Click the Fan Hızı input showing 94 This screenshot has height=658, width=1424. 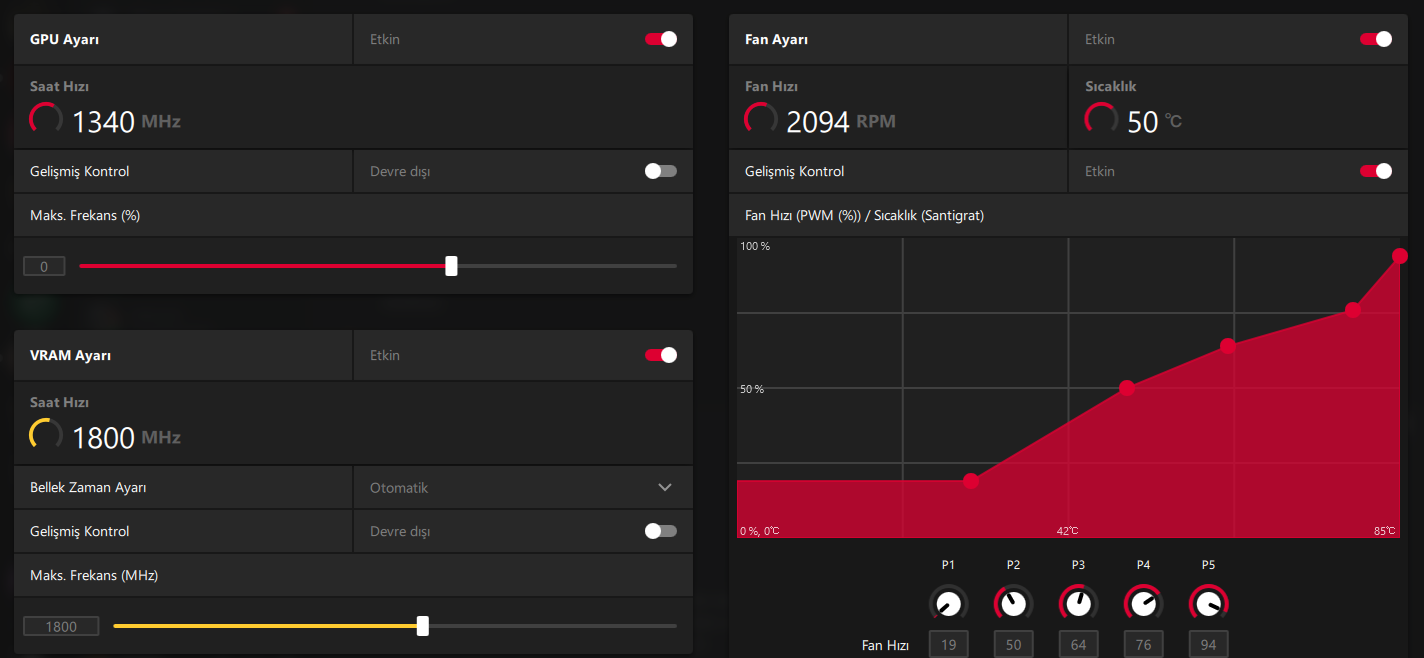[1208, 645]
